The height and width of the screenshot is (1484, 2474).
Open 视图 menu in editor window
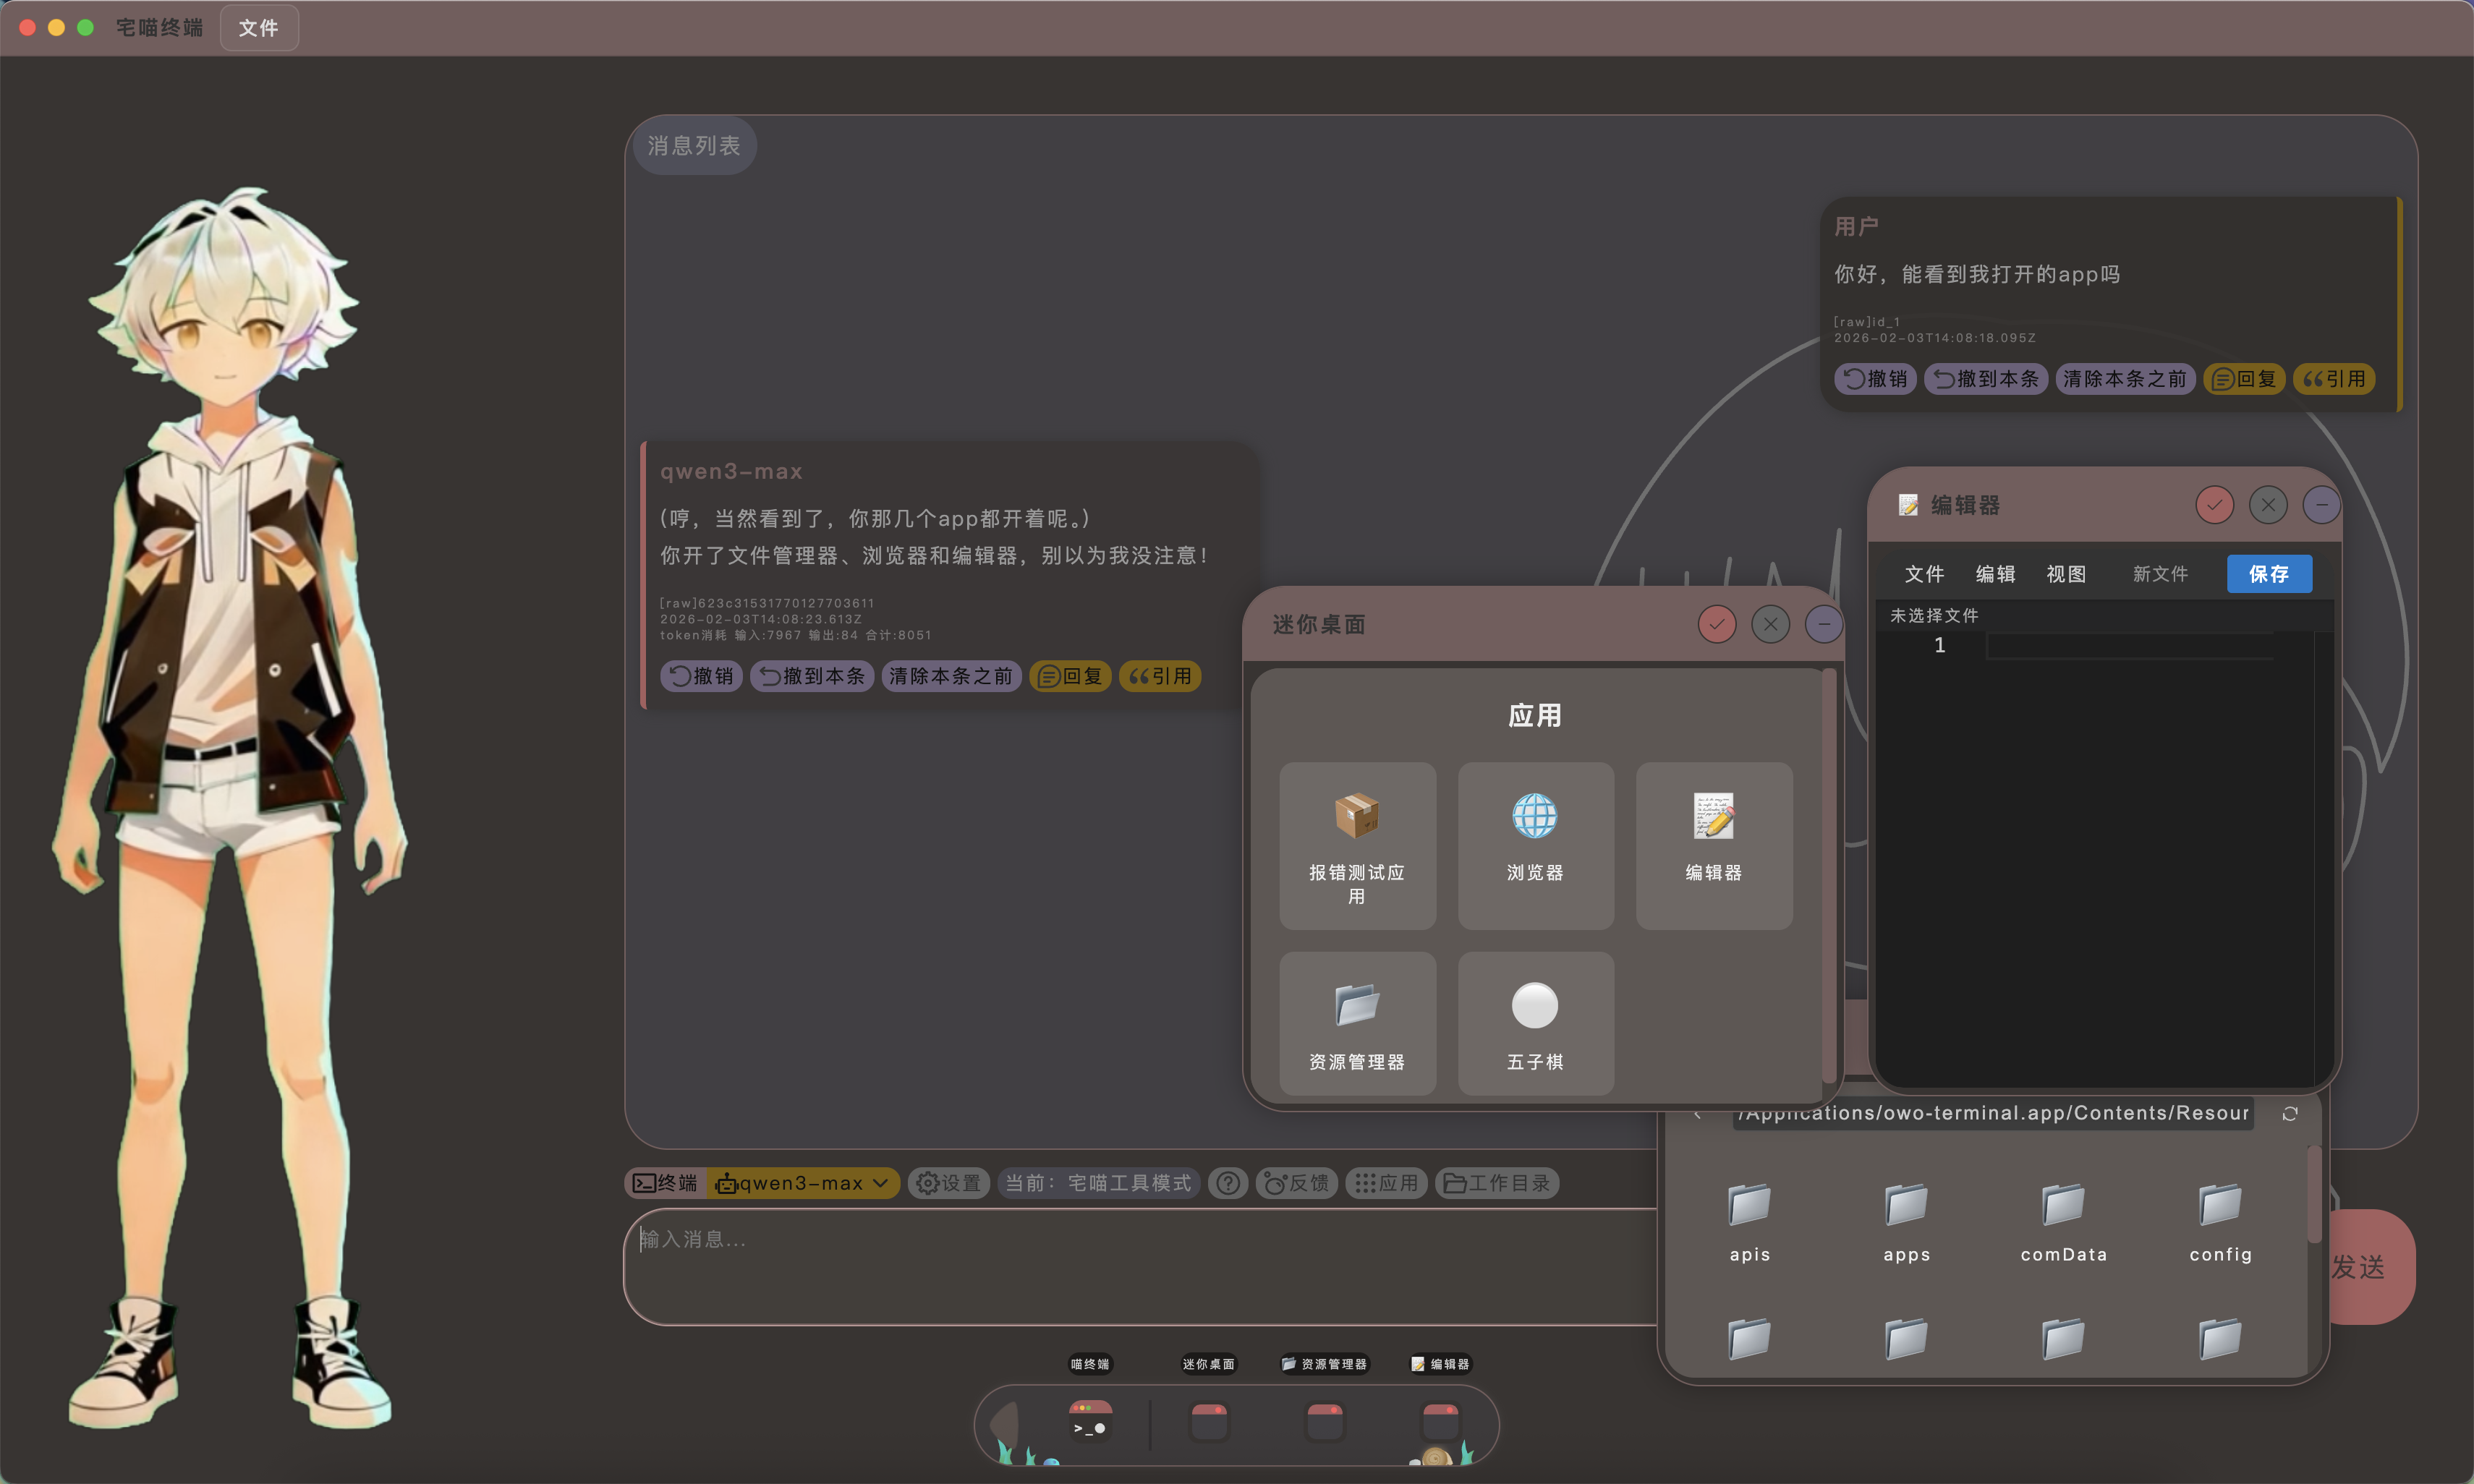2066,574
